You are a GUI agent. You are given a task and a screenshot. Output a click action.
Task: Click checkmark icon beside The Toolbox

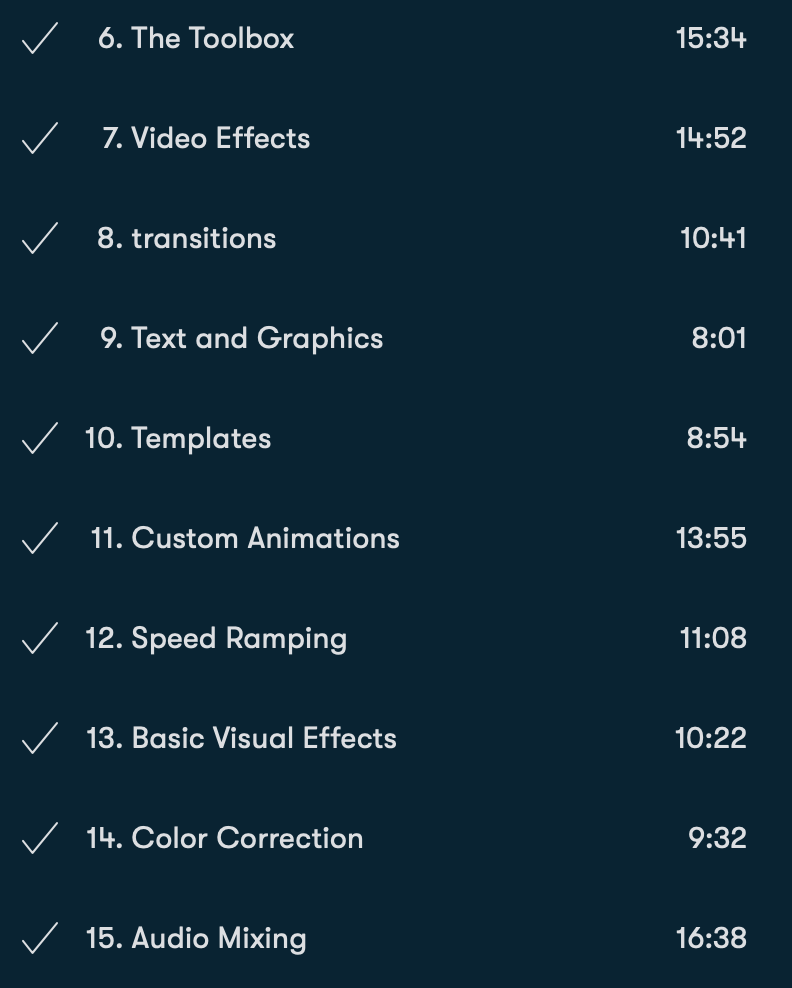click(40, 38)
